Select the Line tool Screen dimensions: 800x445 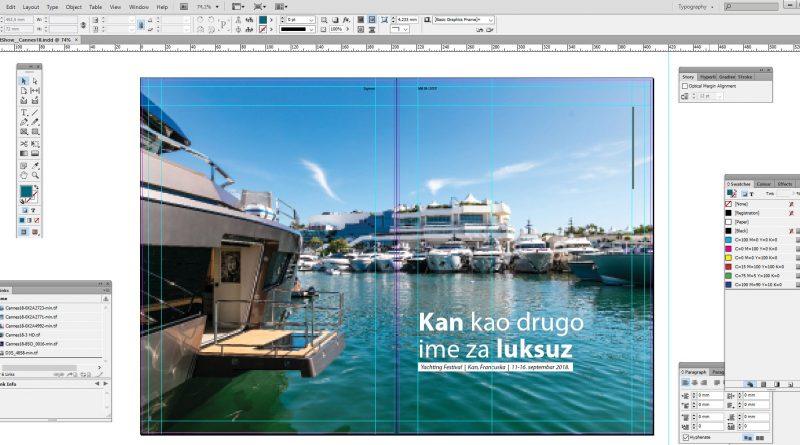[35, 112]
